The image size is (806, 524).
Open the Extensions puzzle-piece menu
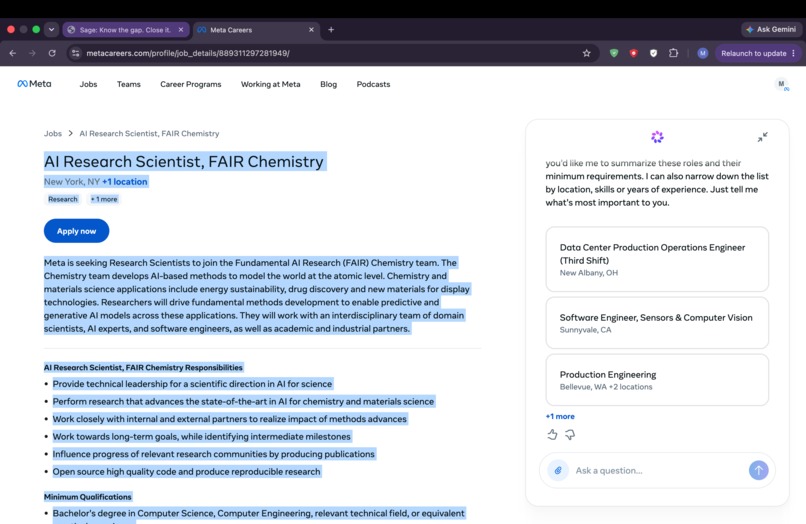673,53
